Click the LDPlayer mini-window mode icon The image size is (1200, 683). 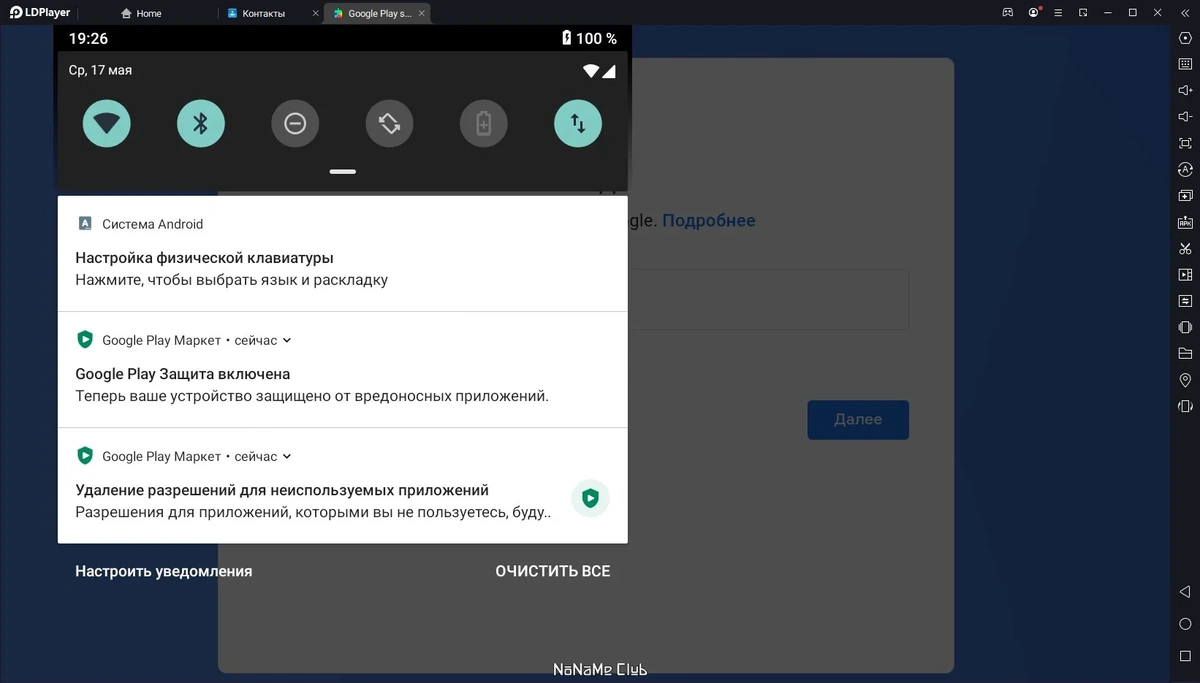coord(1083,12)
